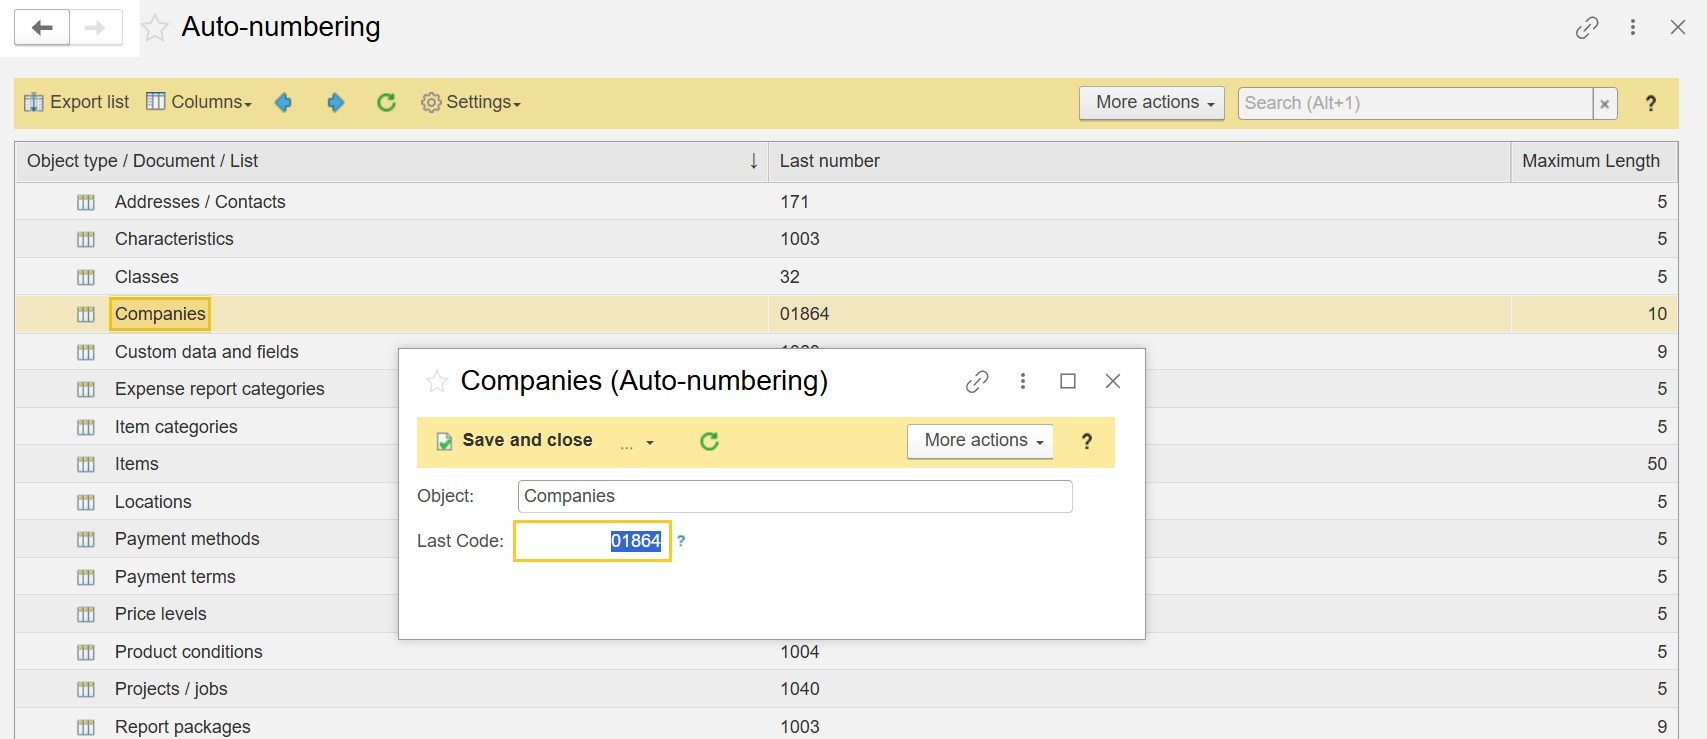This screenshot has height=739, width=1707.
Task: Open help in Companies dialog toolbar
Action: 1086,442
